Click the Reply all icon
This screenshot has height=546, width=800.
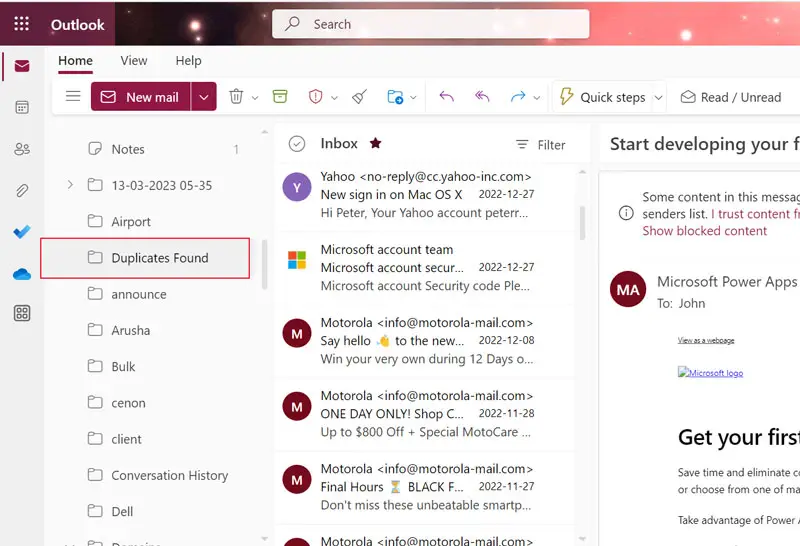(x=482, y=96)
